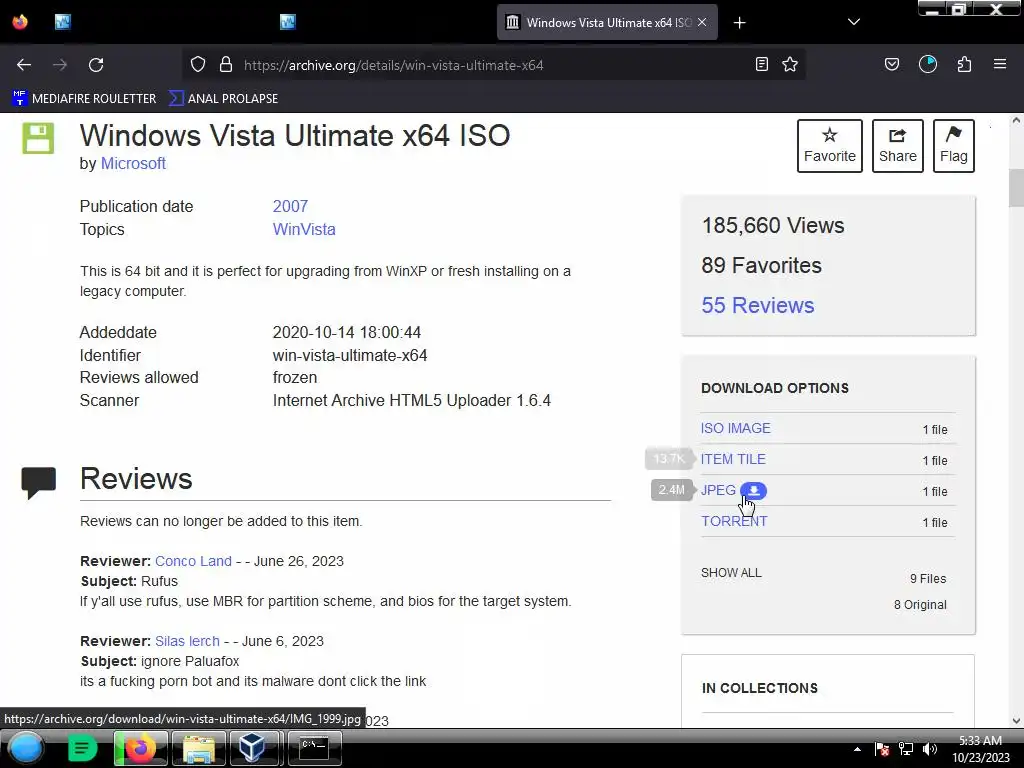Click the 9 Files text
Image resolution: width=1024 pixels, height=768 pixels.
(928, 579)
